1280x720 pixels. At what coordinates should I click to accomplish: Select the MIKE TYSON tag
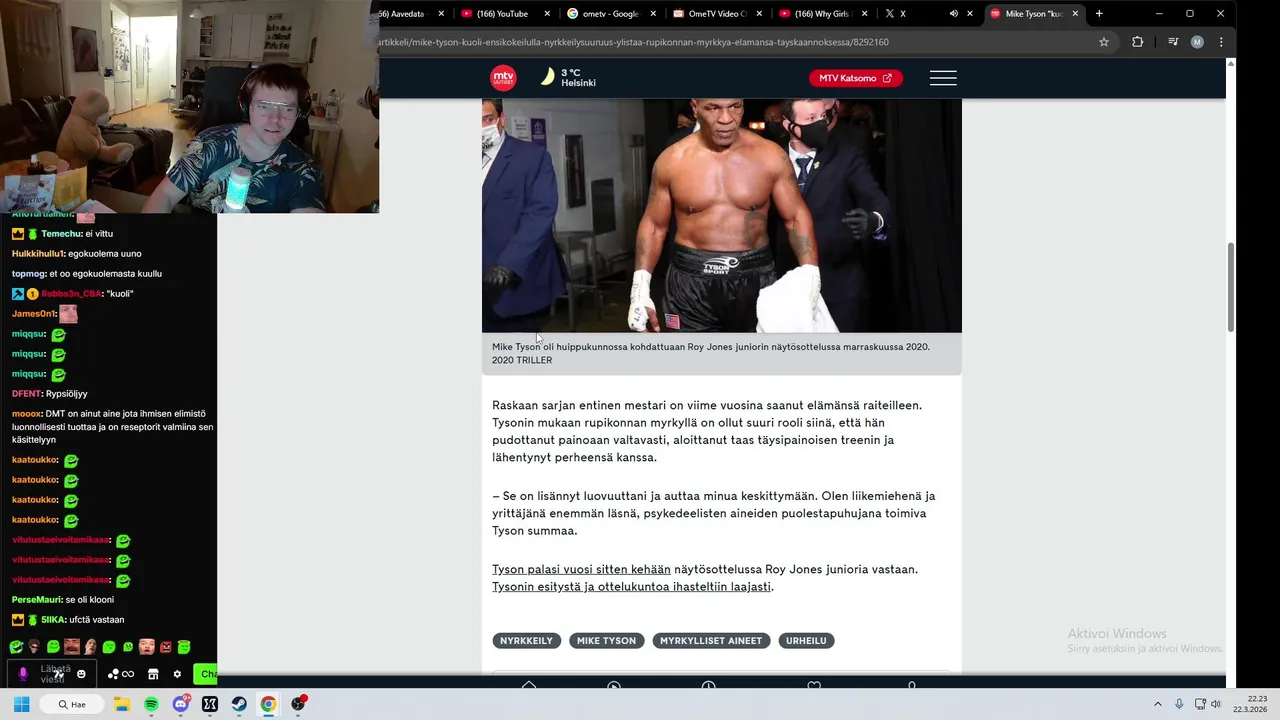click(606, 641)
